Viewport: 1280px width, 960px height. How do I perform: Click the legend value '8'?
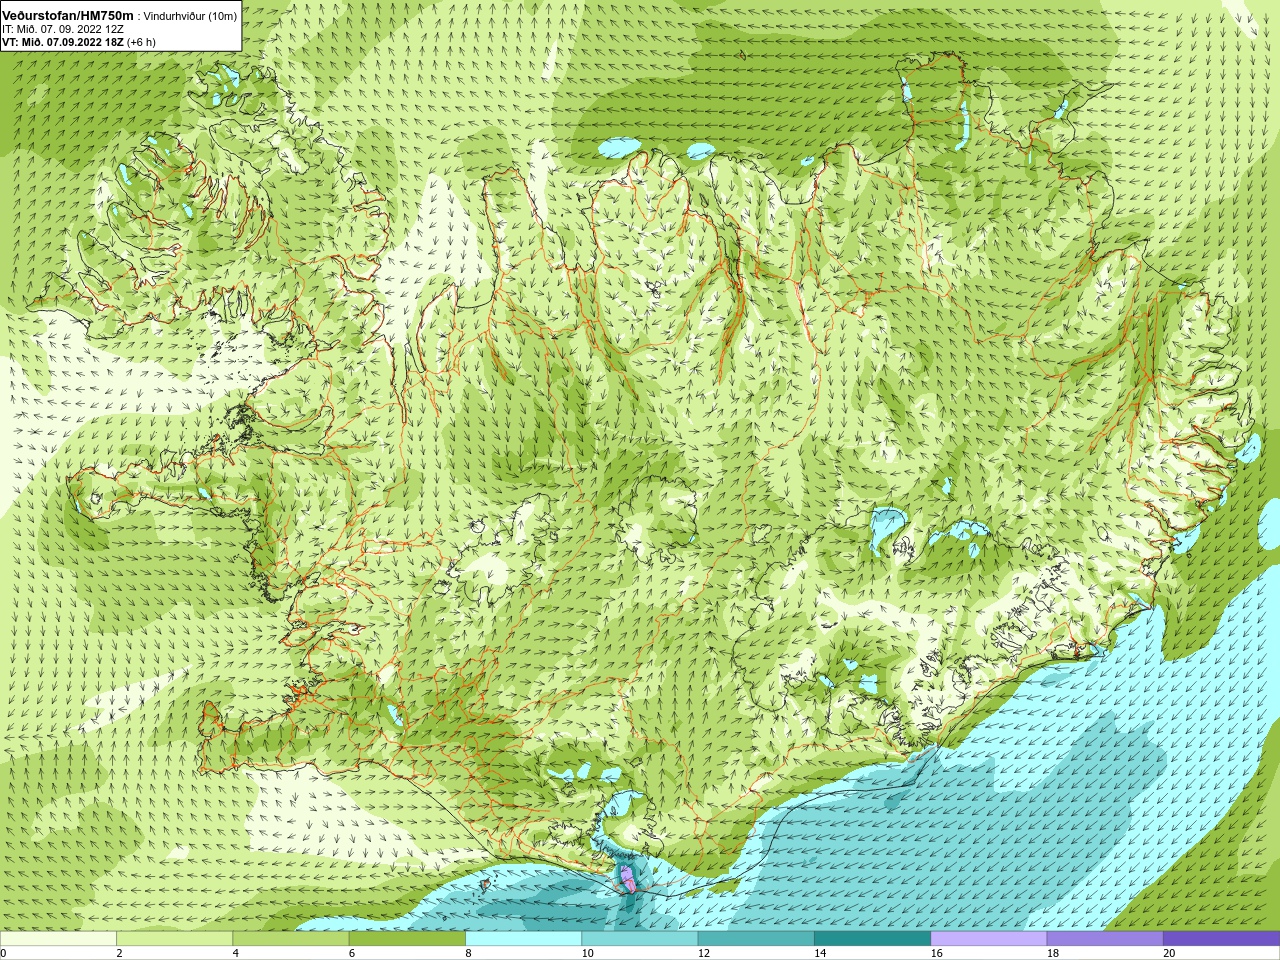468,953
